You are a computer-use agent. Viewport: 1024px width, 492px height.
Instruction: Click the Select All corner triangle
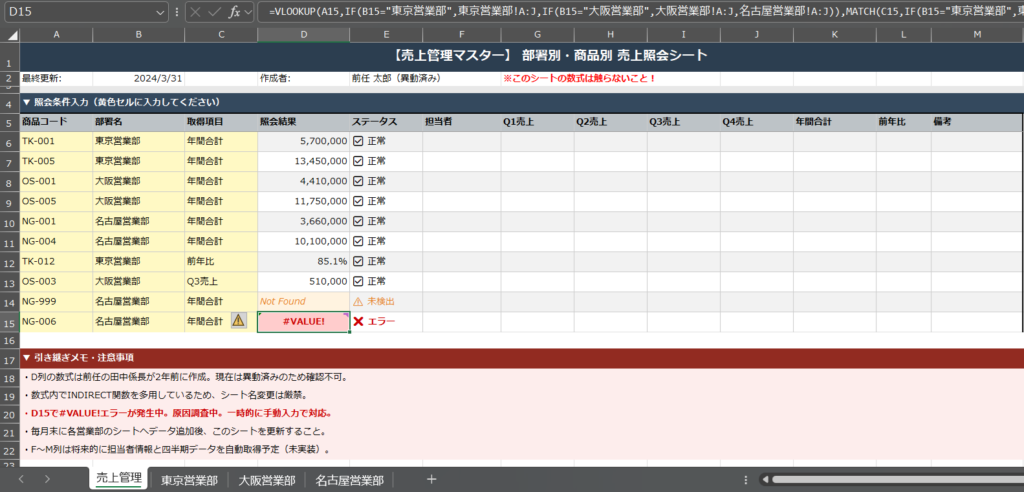(9, 35)
